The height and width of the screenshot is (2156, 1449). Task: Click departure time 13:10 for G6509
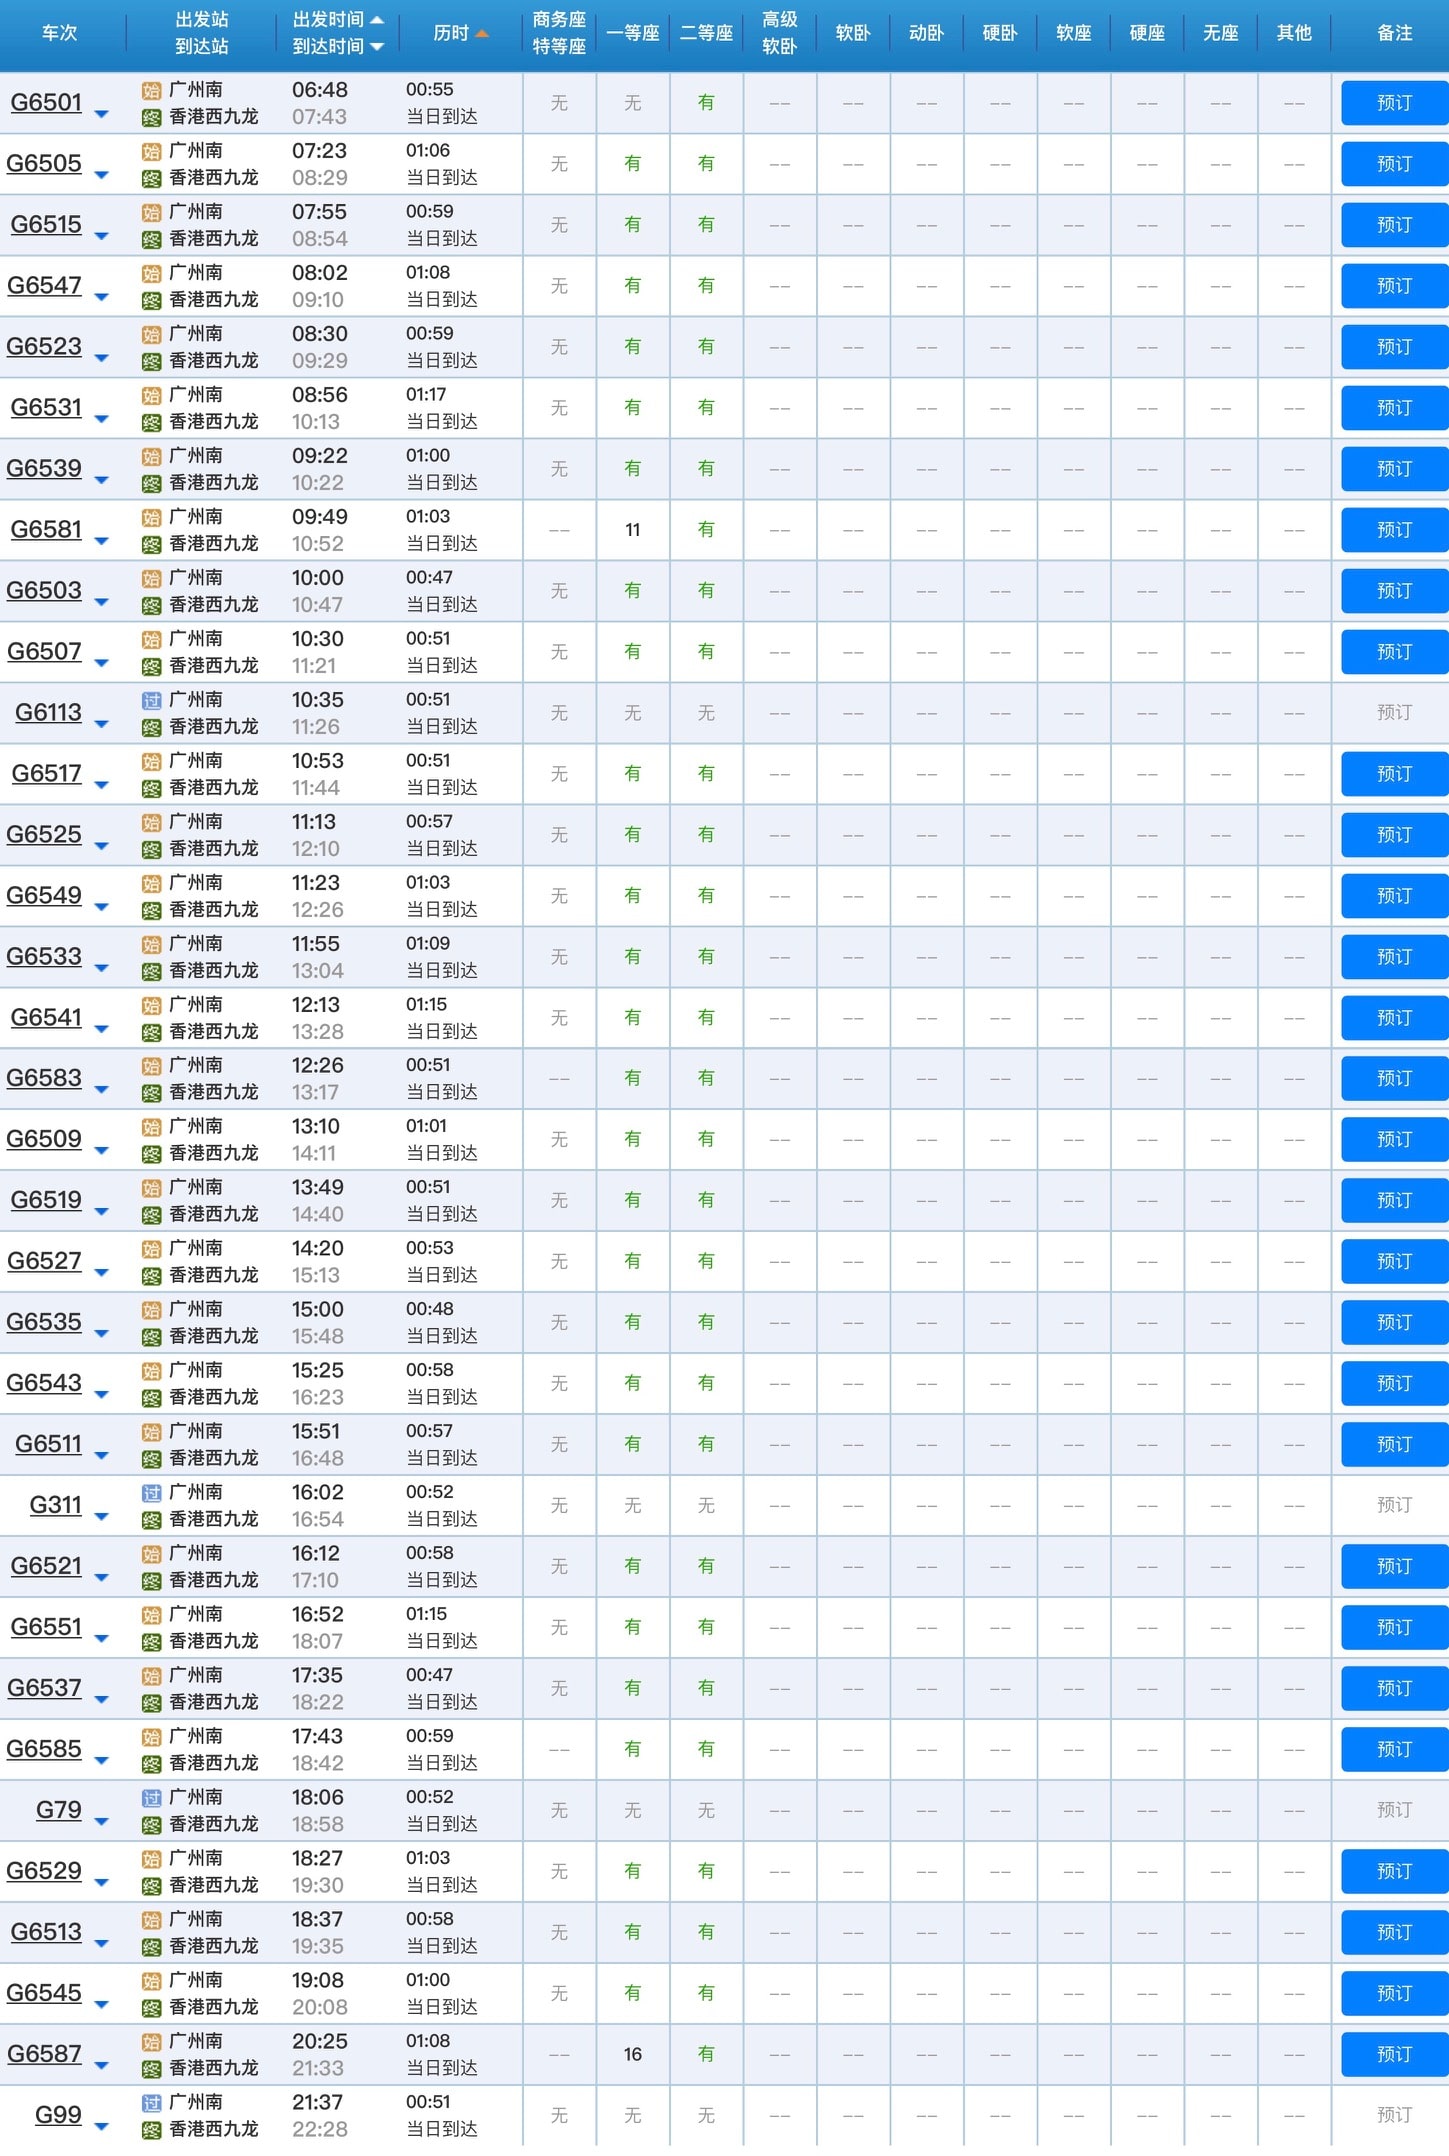point(316,1126)
